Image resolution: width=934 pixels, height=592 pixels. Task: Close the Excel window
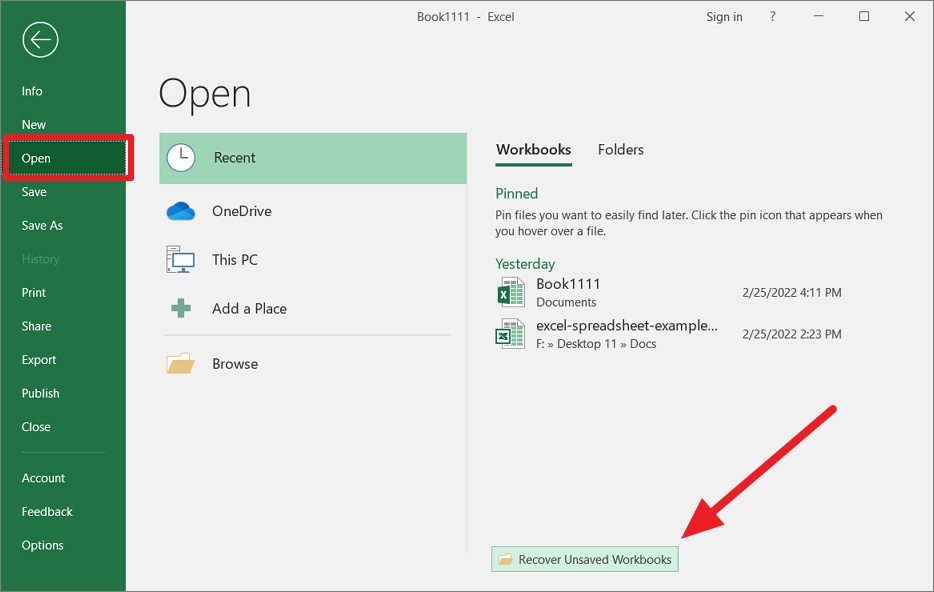910,16
